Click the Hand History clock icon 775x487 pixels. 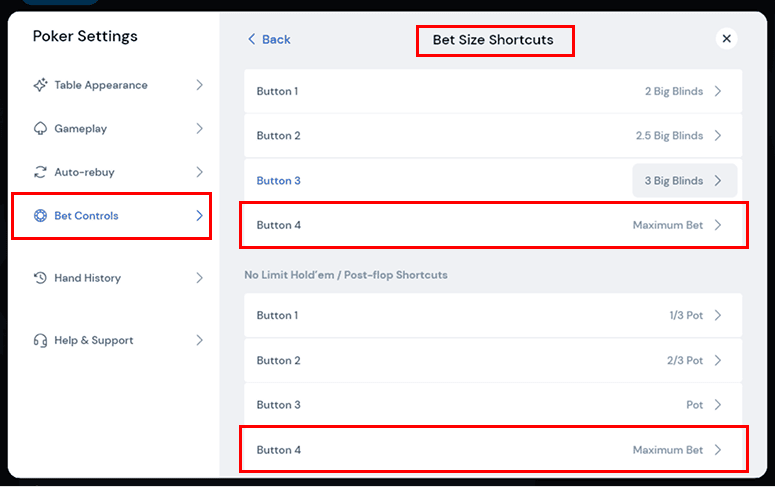[x=40, y=278]
